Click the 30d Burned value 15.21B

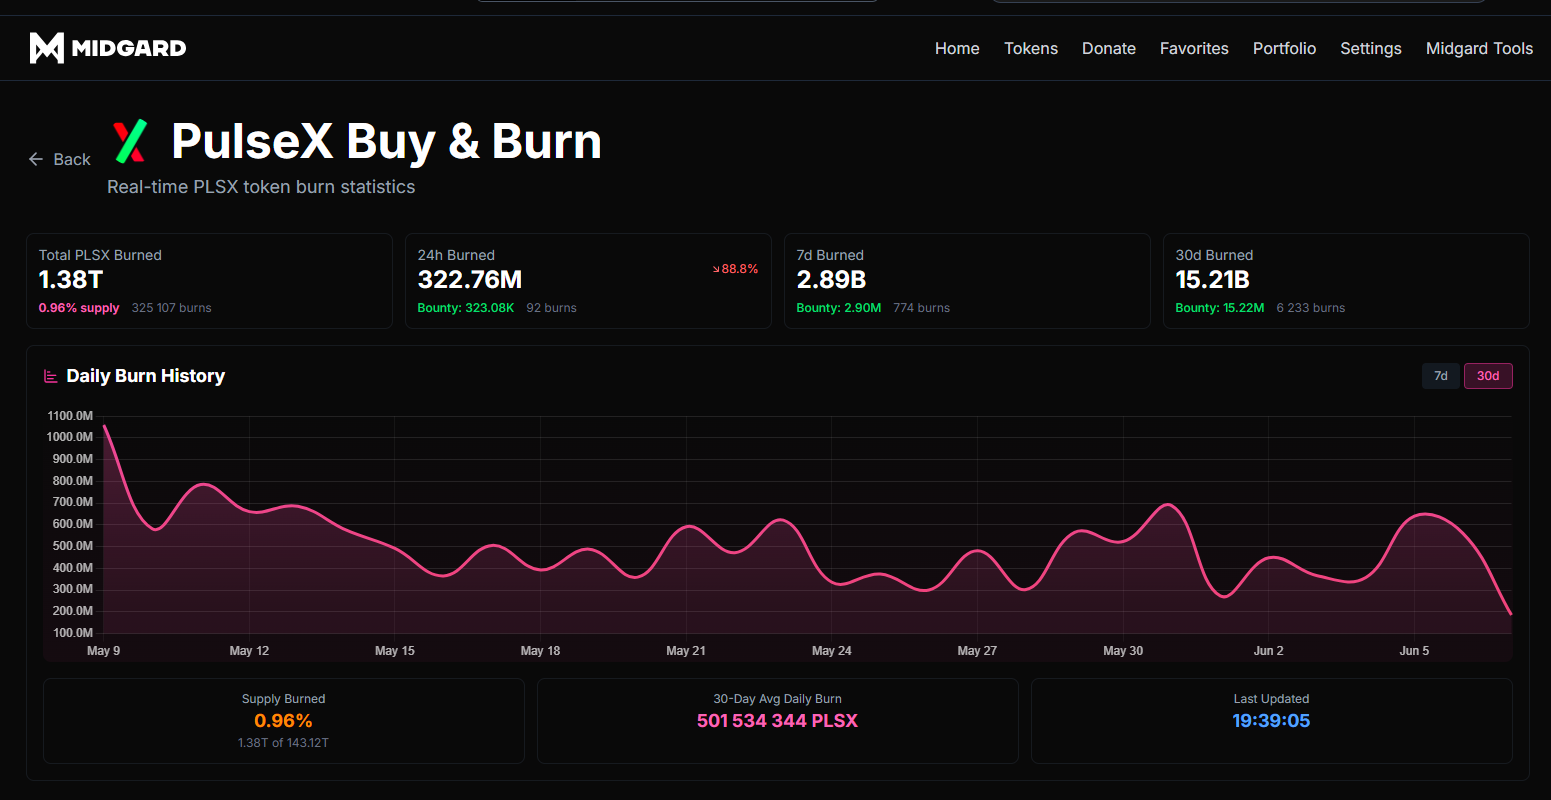1213,280
